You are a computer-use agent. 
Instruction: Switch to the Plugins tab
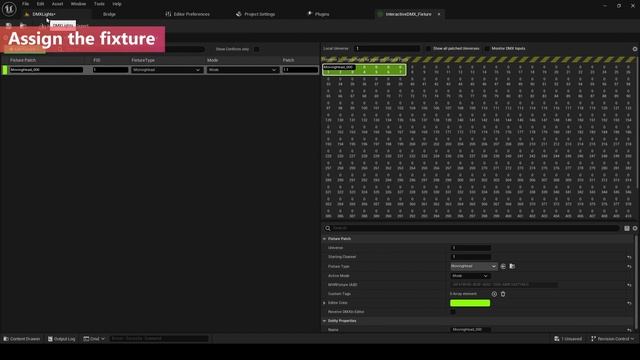pos(318,14)
